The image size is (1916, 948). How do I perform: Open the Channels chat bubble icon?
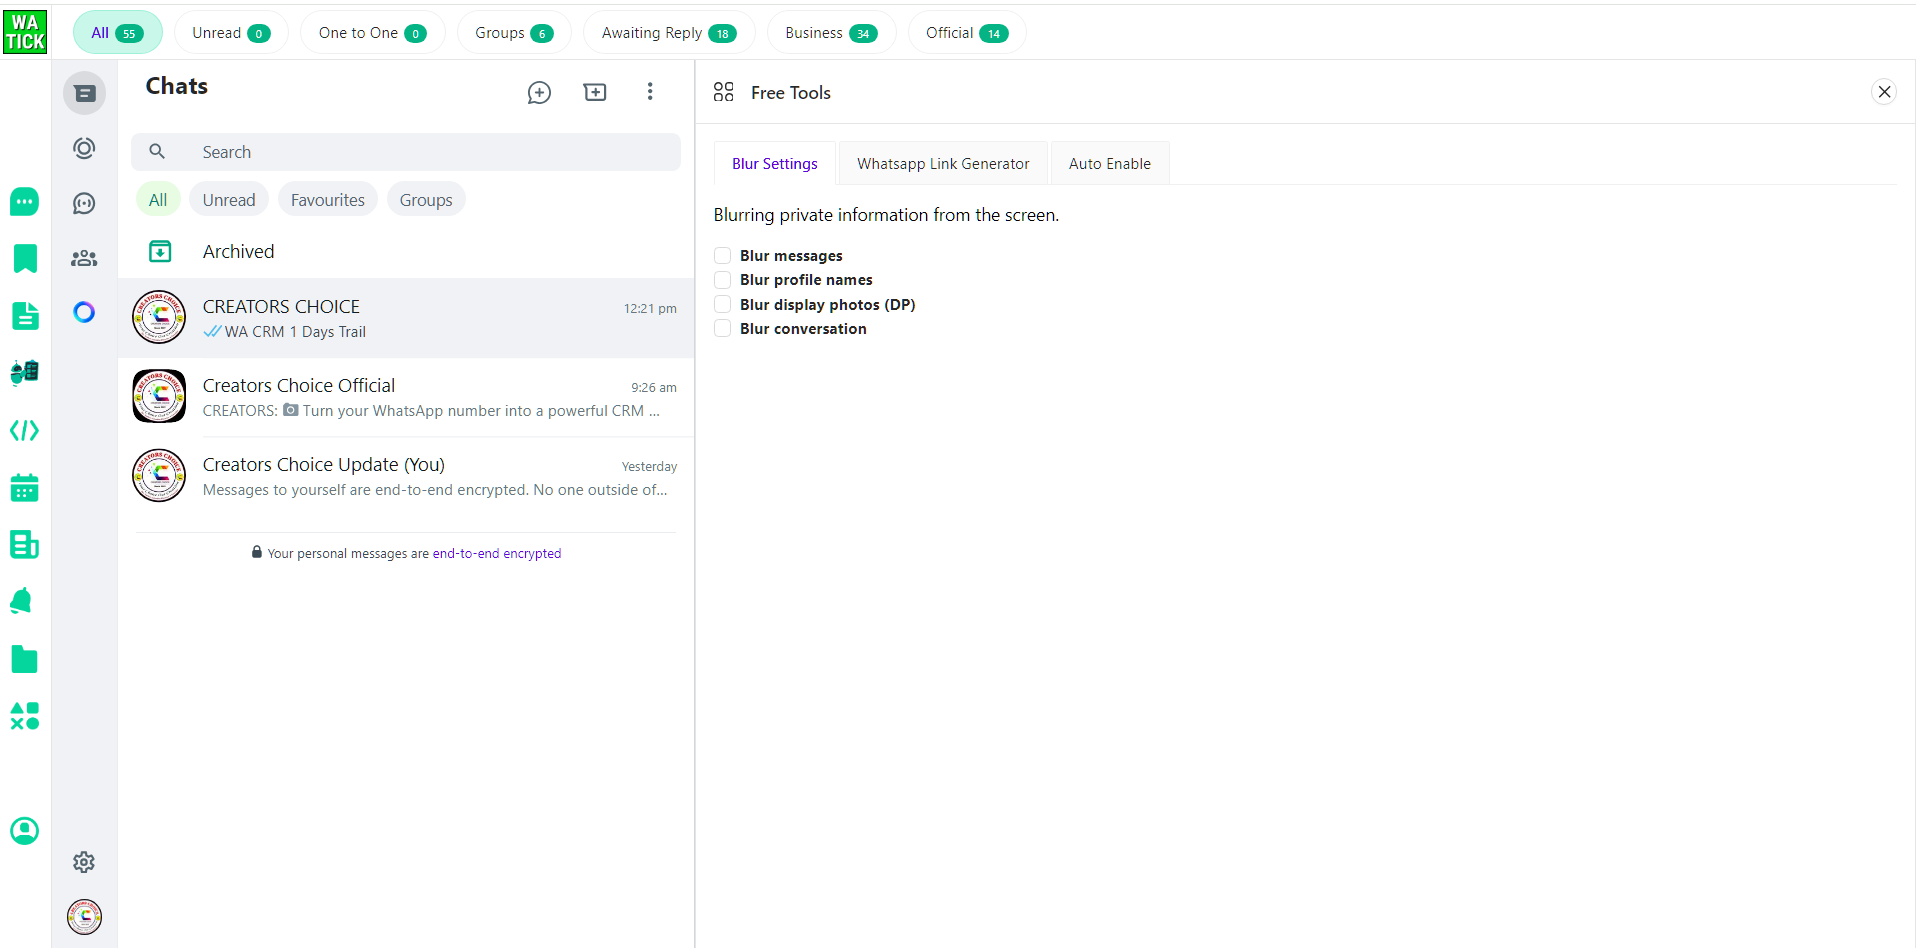click(x=85, y=203)
